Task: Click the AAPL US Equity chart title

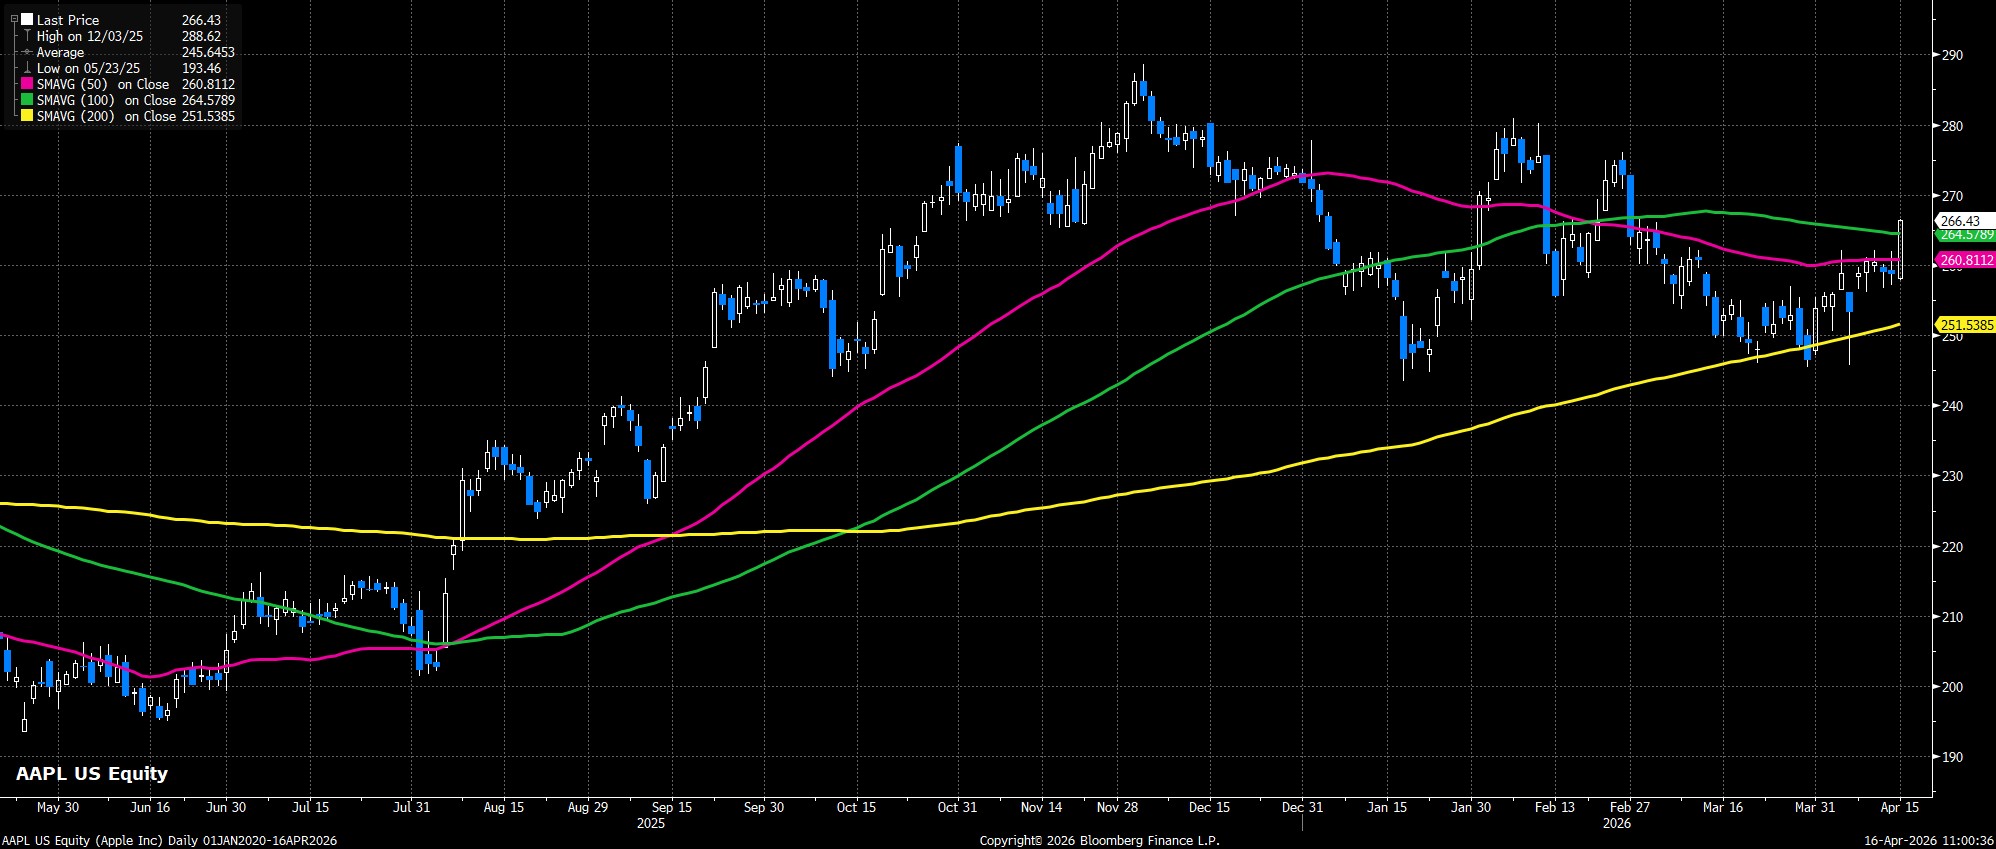Action: click(x=91, y=773)
